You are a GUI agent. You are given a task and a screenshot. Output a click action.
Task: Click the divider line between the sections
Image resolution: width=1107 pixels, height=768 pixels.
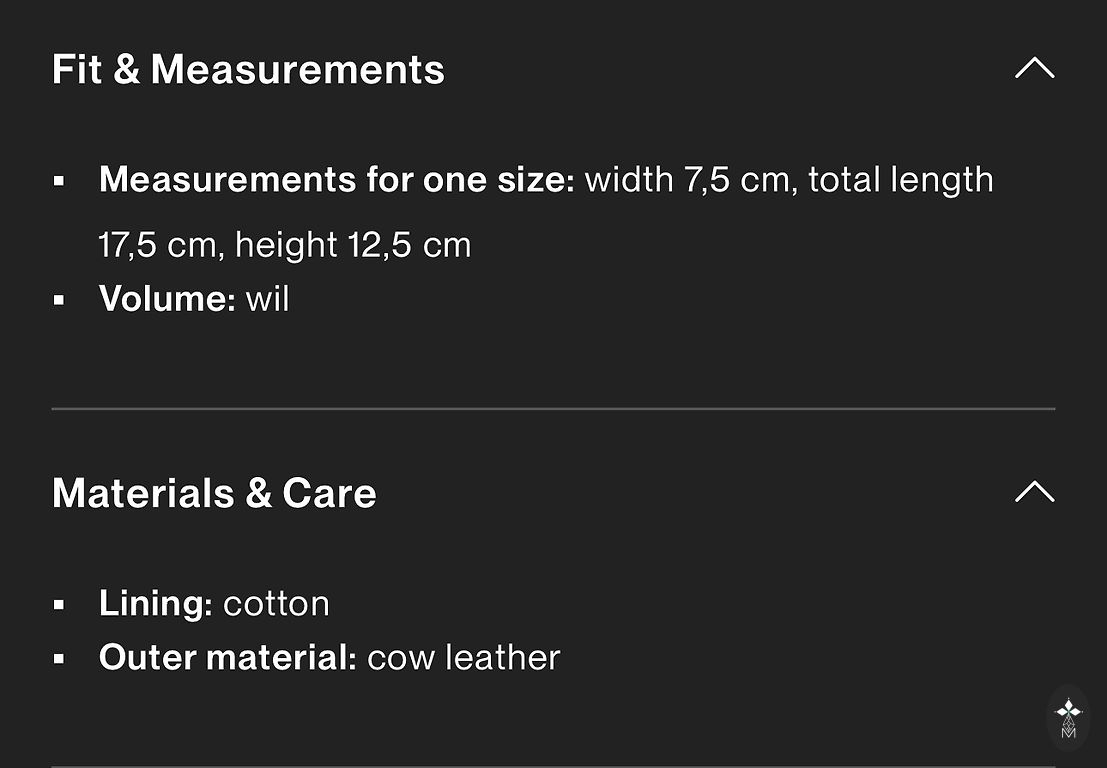(553, 409)
